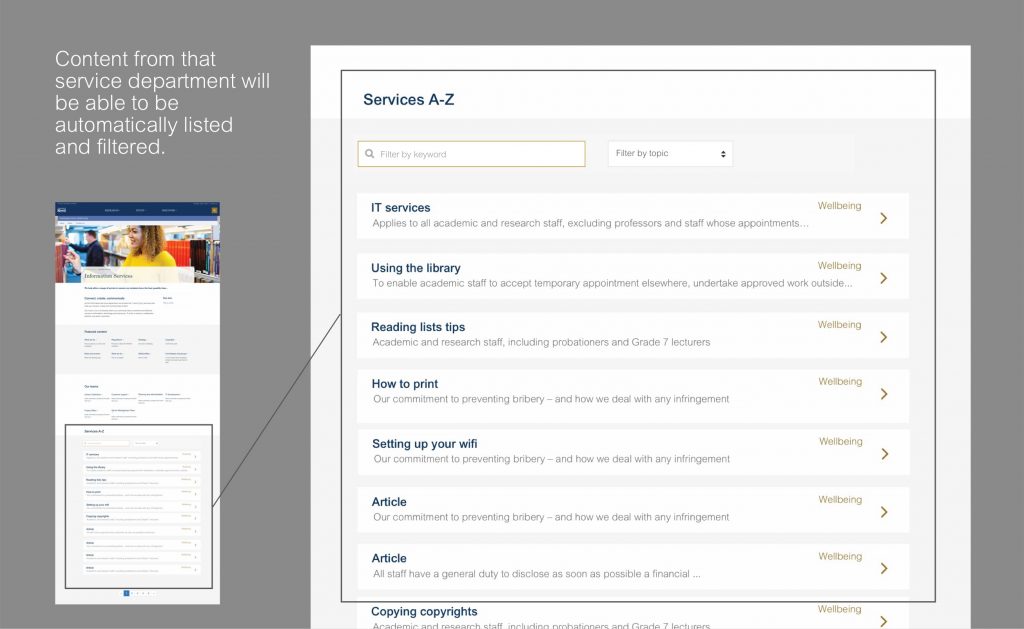The width and height of the screenshot is (1024, 629).
Task: Click the chevron on the financial disclosure Article row
Action: [x=883, y=569]
